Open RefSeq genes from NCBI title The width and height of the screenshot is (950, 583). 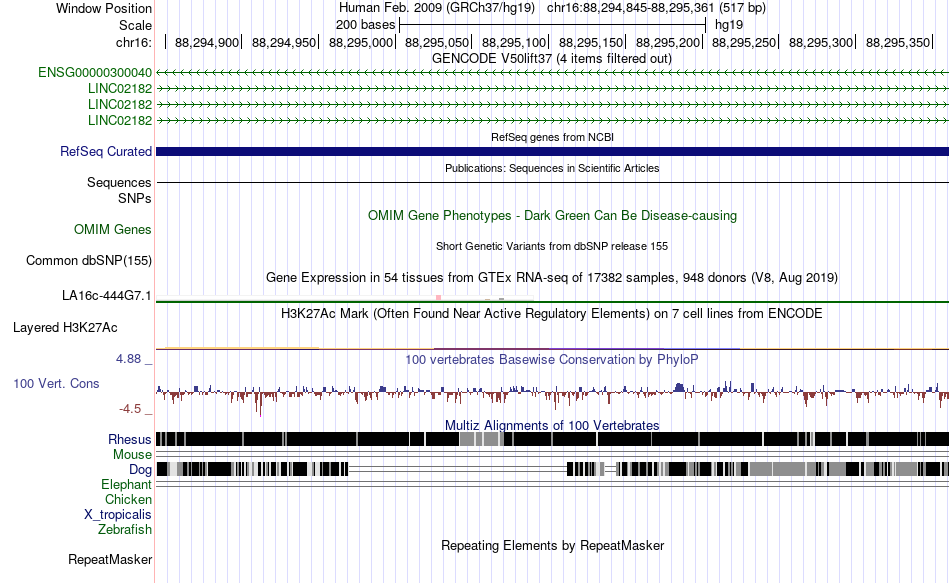point(552,138)
